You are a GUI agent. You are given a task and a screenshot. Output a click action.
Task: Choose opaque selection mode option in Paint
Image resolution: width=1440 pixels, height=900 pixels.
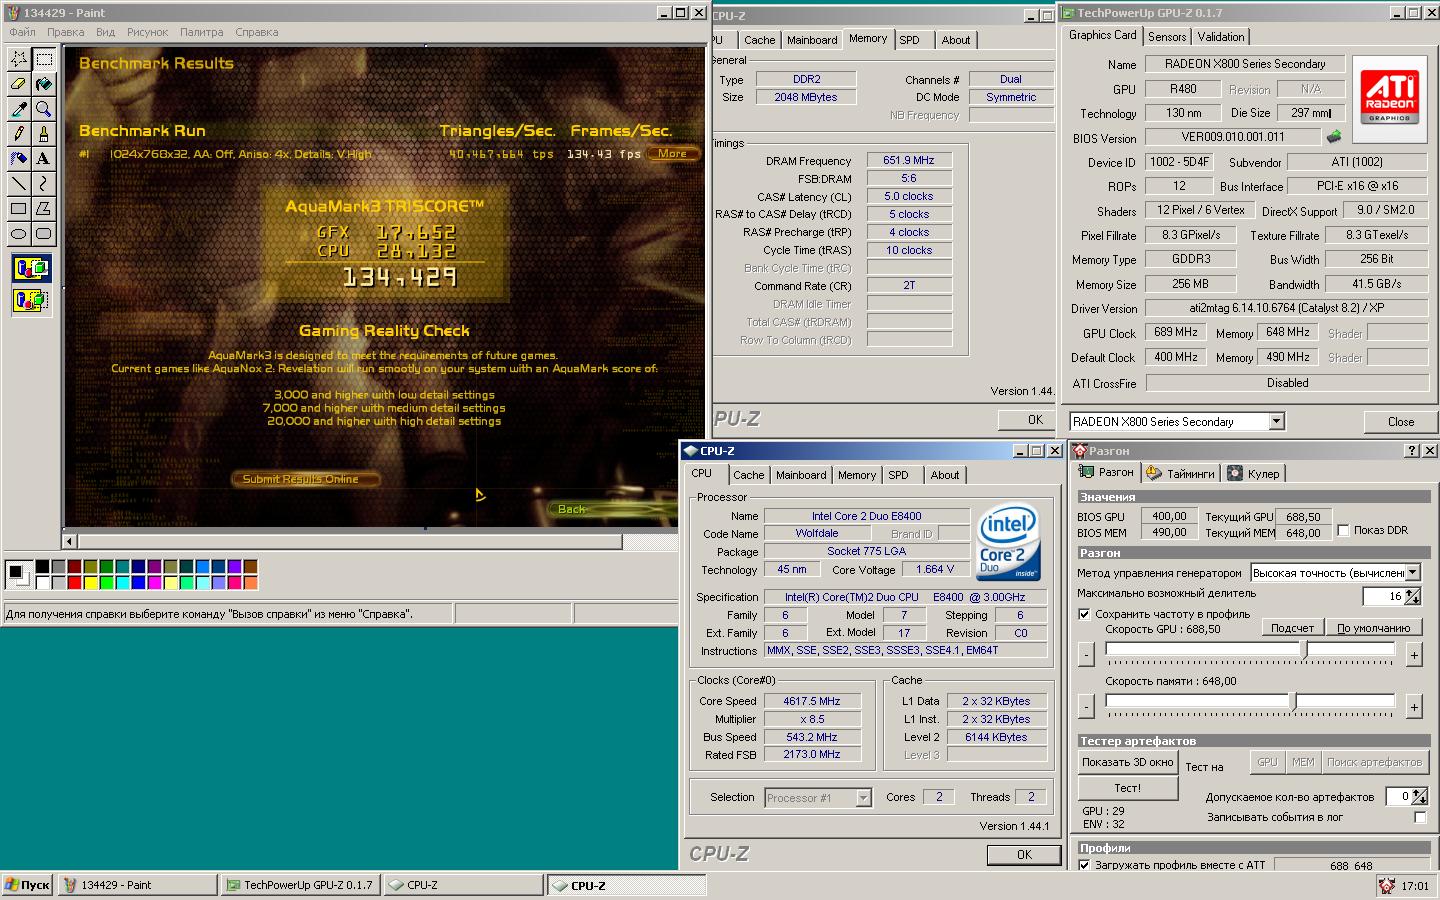(x=31, y=268)
